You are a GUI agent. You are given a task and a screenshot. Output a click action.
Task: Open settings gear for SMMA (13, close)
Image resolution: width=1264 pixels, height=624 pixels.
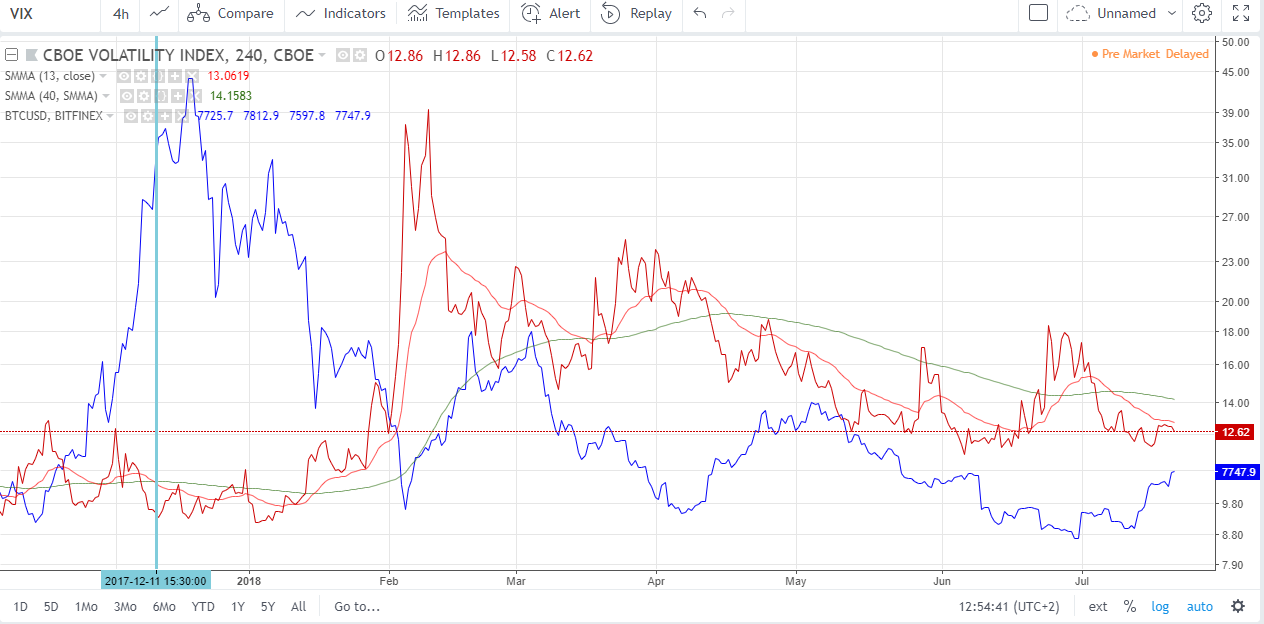point(141,76)
